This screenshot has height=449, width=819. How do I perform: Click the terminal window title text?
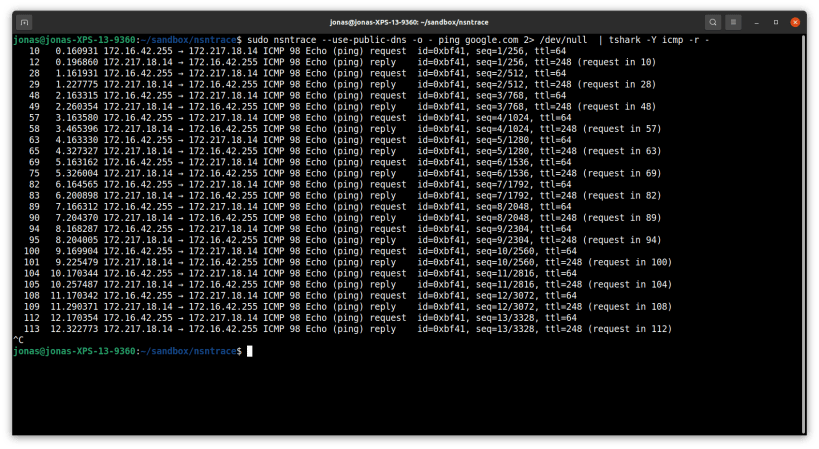pos(409,22)
